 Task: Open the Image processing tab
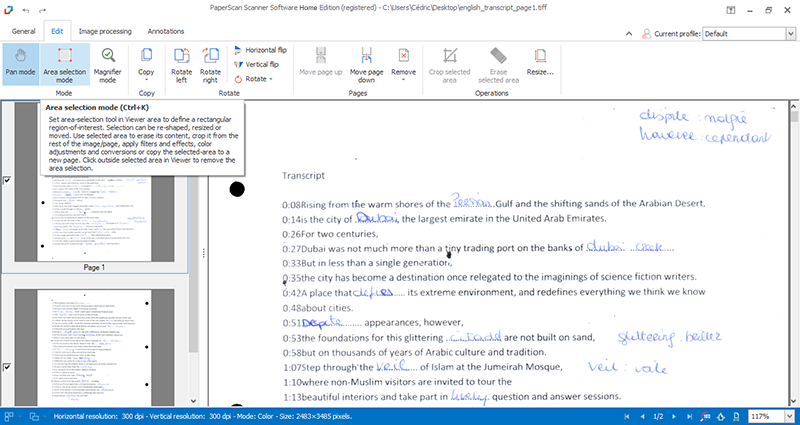coord(105,31)
